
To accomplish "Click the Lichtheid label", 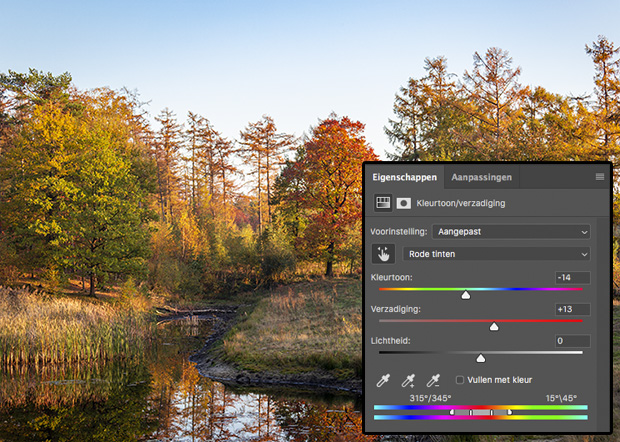I will (x=390, y=341).
